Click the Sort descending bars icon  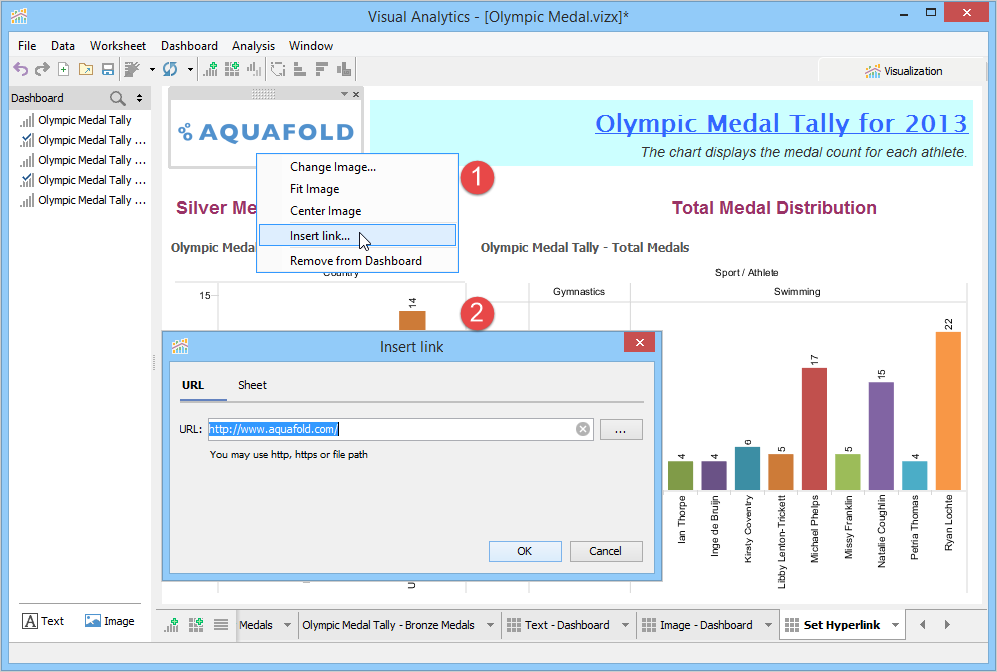click(322, 69)
